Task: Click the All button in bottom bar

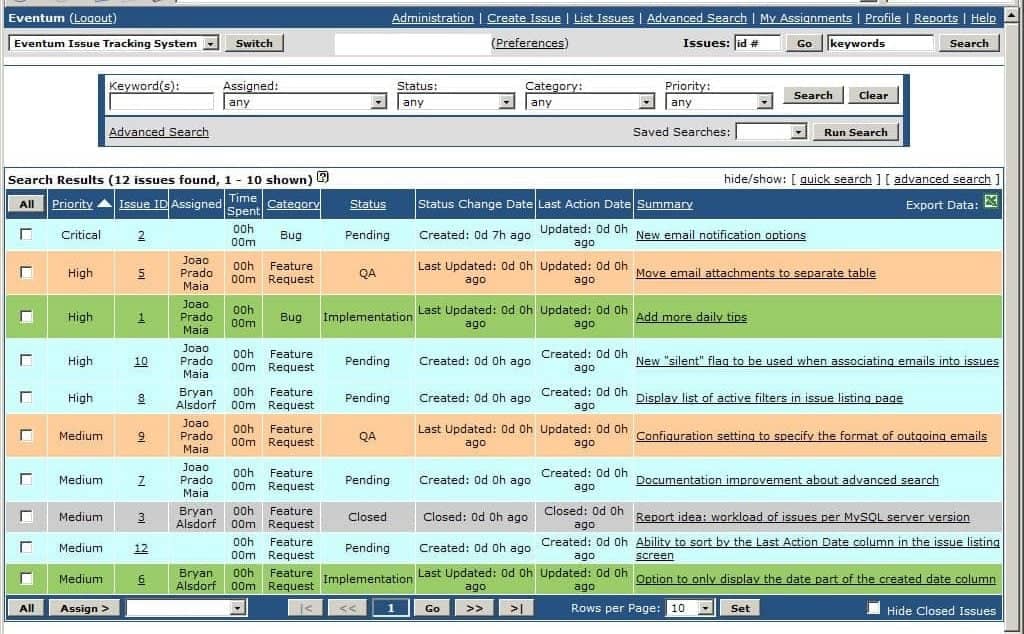Action: 26,608
